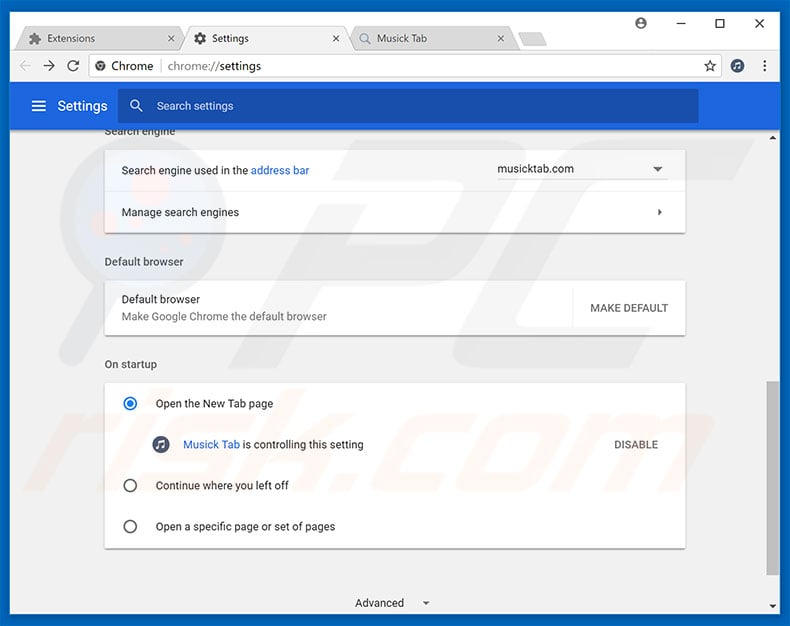Maximize the Chrome window
Screen dimensions: 790x626
tap(720, 23)
